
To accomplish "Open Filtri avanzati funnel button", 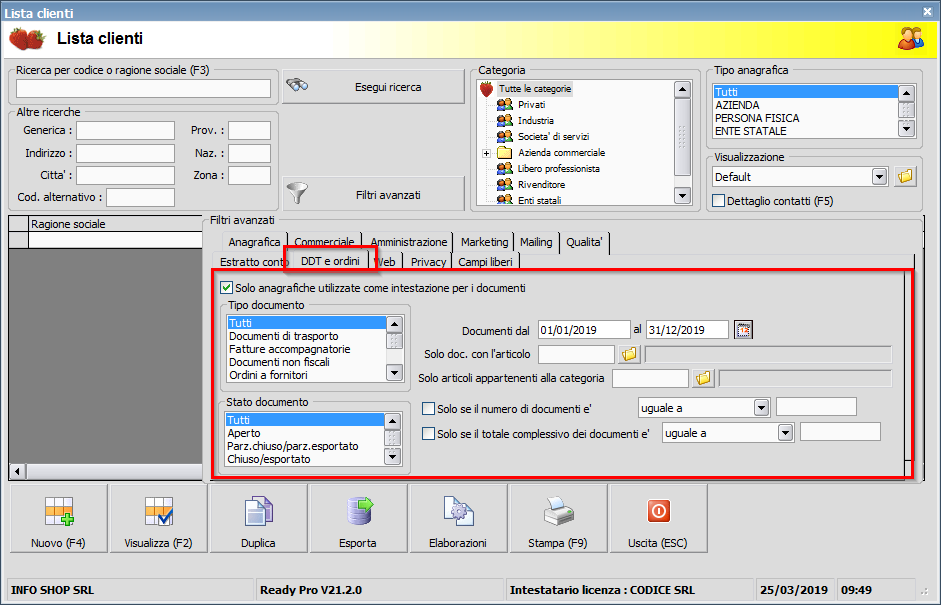I will [373, 193].
